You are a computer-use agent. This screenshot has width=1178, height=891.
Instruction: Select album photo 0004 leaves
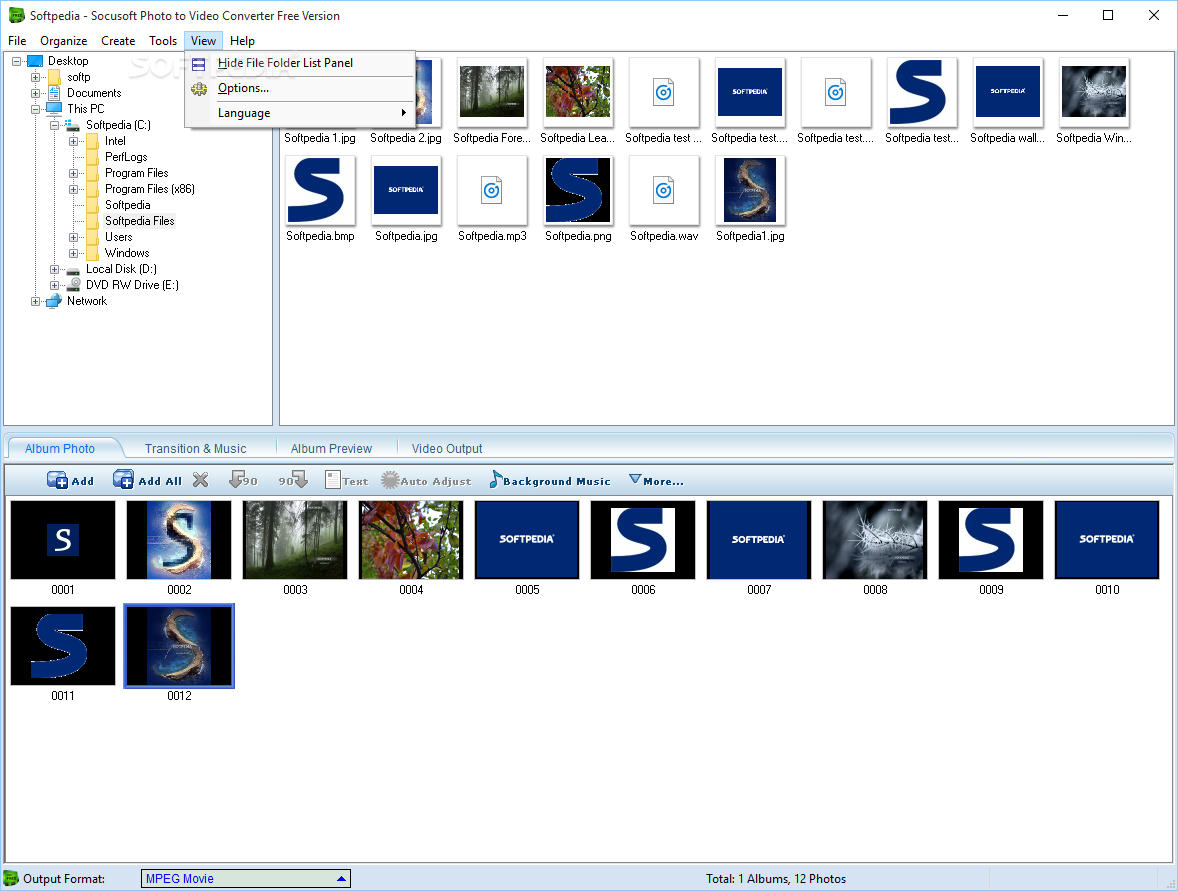(411, 540)
